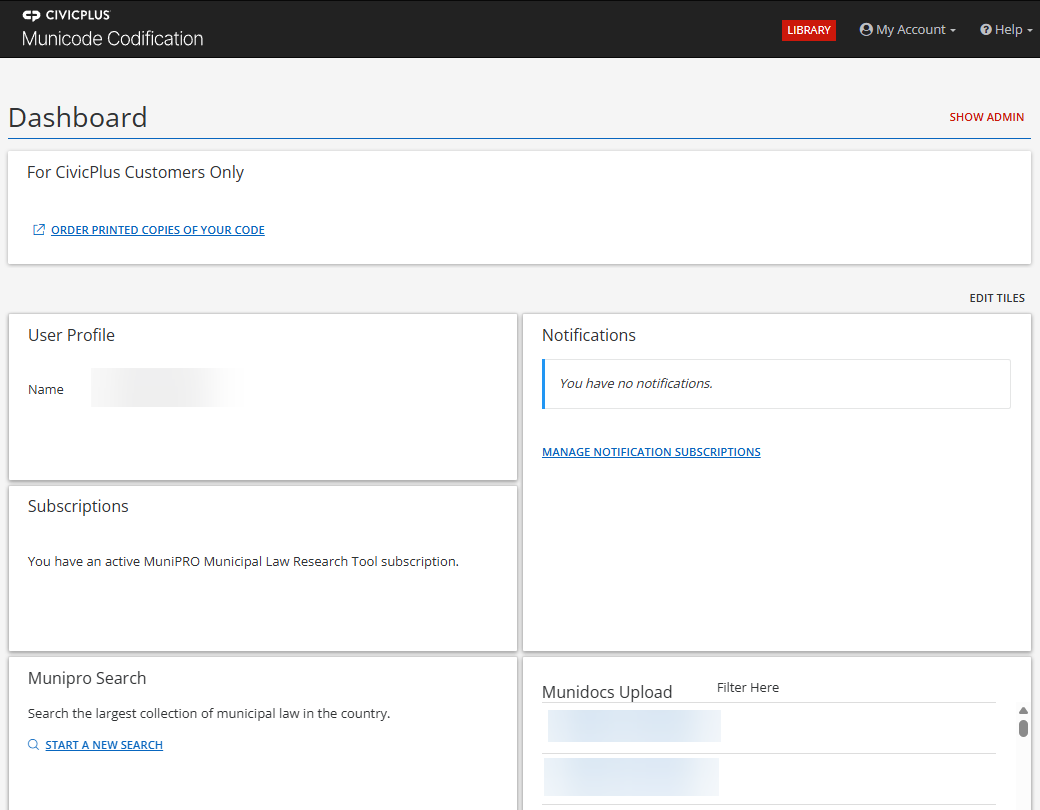Click the Munidocs list scrollbar thumb
Screen dimensions: 1040x810
tap(1023, 728)
